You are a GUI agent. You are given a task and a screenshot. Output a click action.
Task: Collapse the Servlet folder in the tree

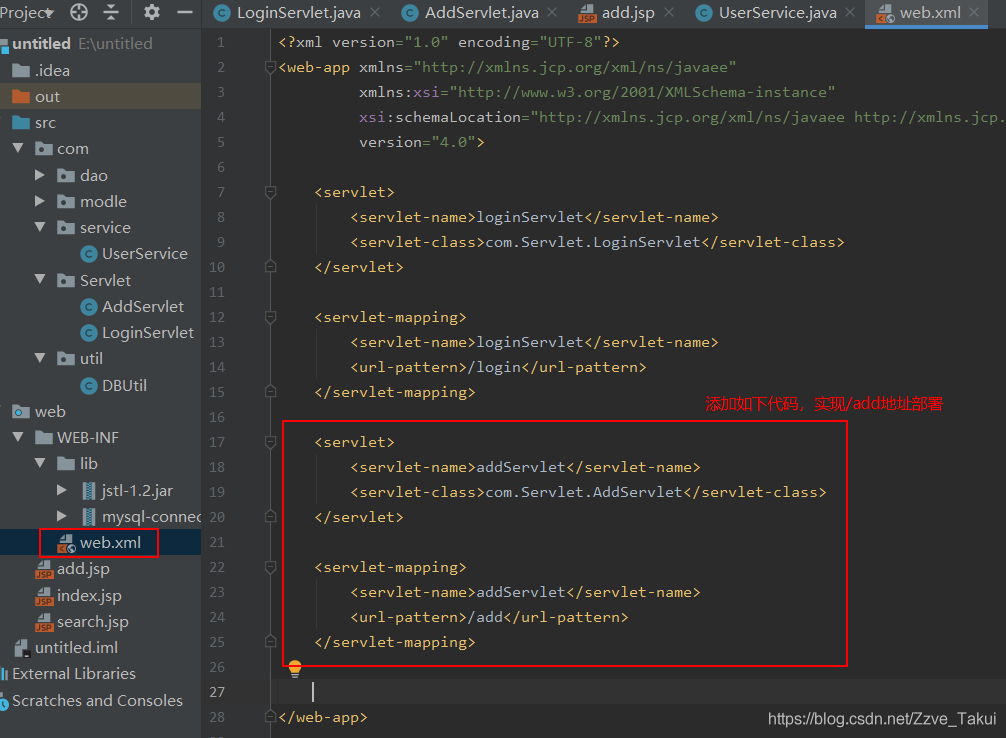tap(40, 280)
